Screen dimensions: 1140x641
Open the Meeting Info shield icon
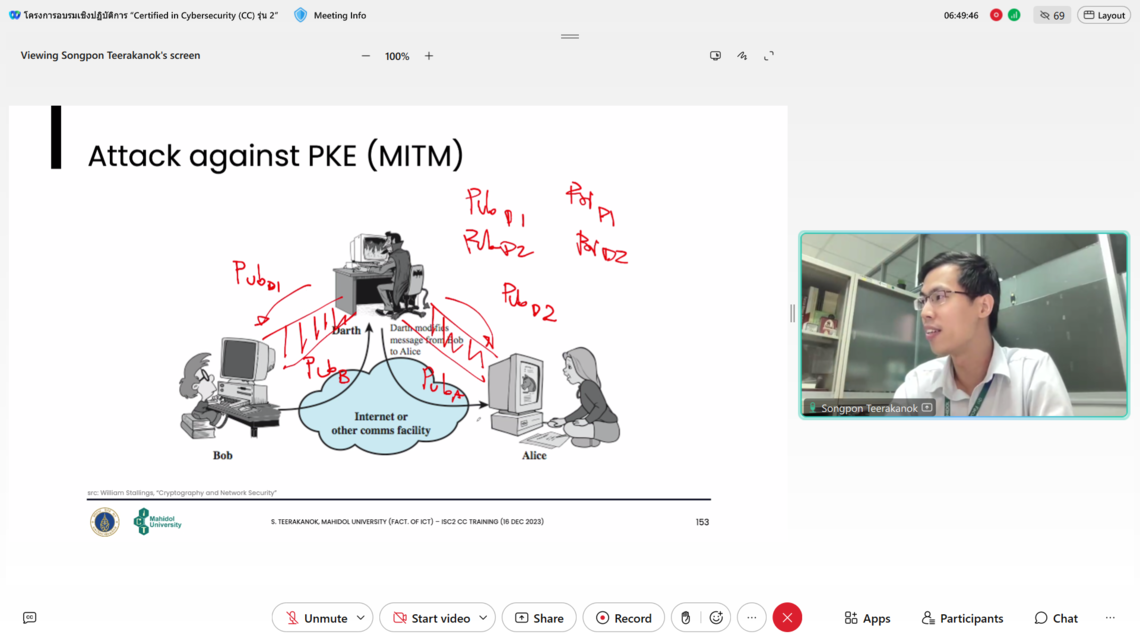pos(301,15)
